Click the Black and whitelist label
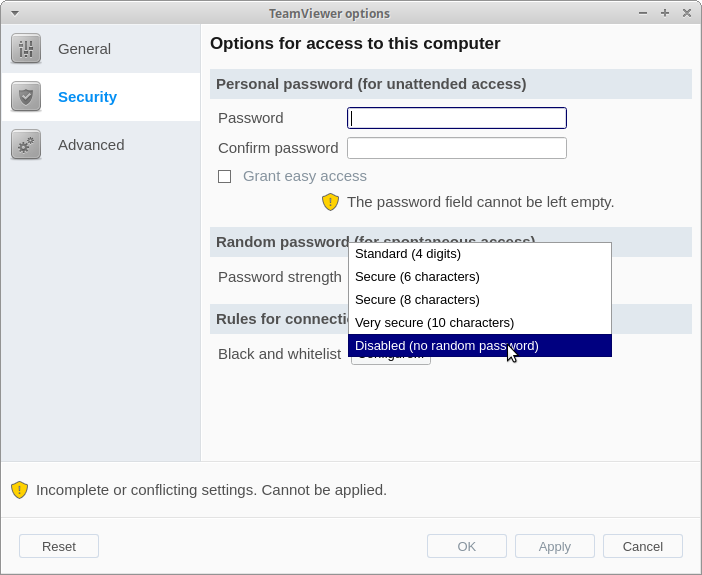The width and height of the screenshot is (702, 575). pyautogui.click(x=280, y=354)
